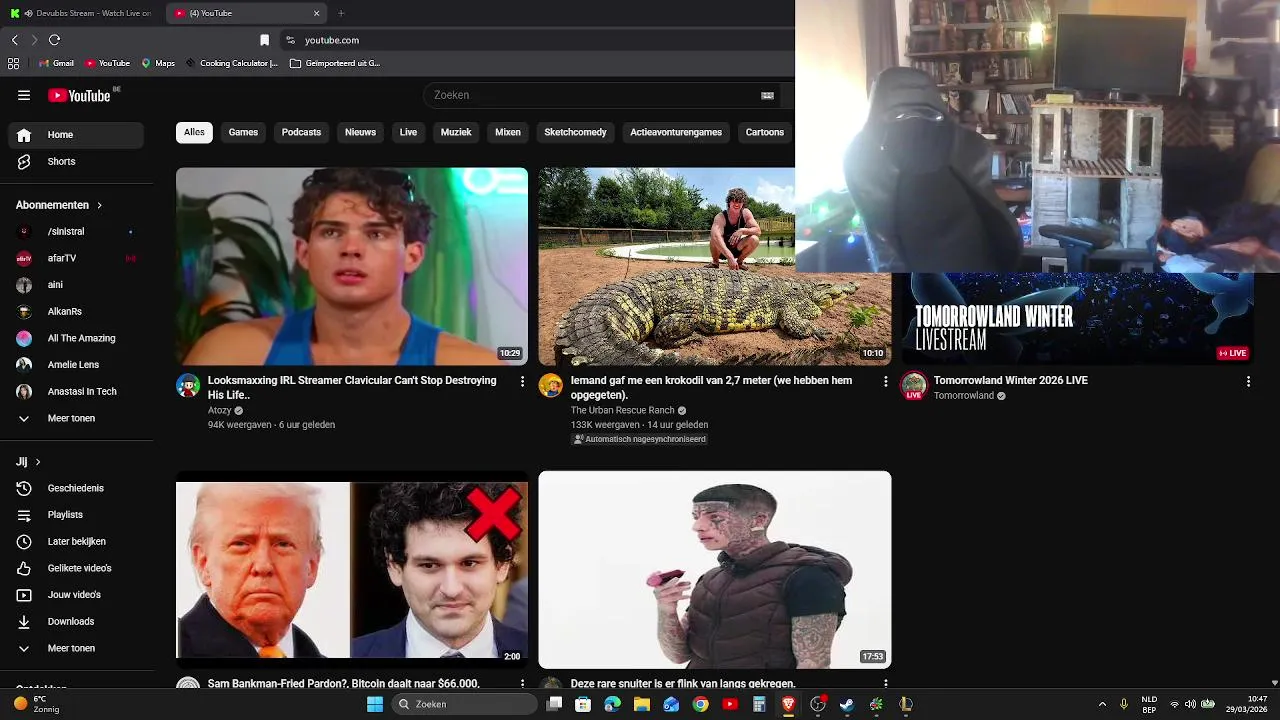
Task: Select the Games filter chip
Action: pyautogui.click(x=243, y=132)
